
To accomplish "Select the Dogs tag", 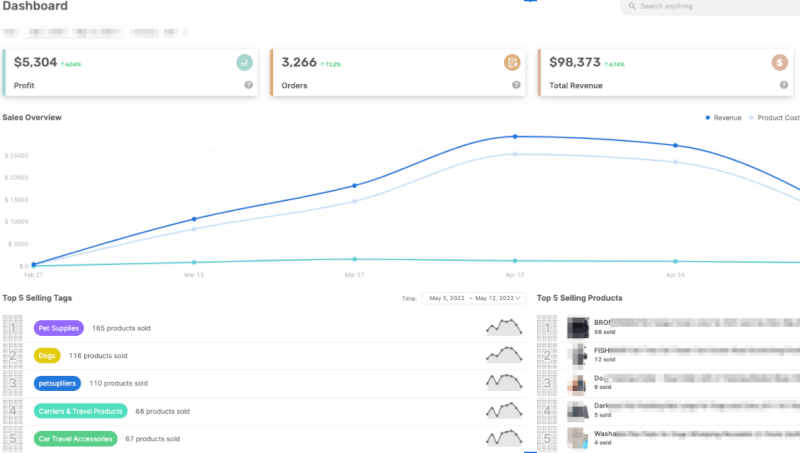I will click(x=47, y=356).
